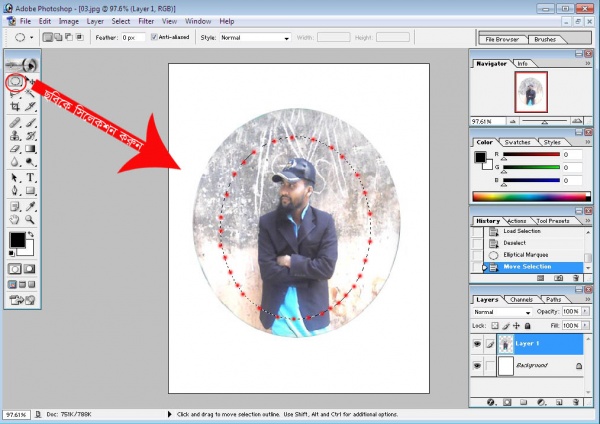Switch to the Actions tab
This screenshot has height=424, width=600.
pos(517,221)
